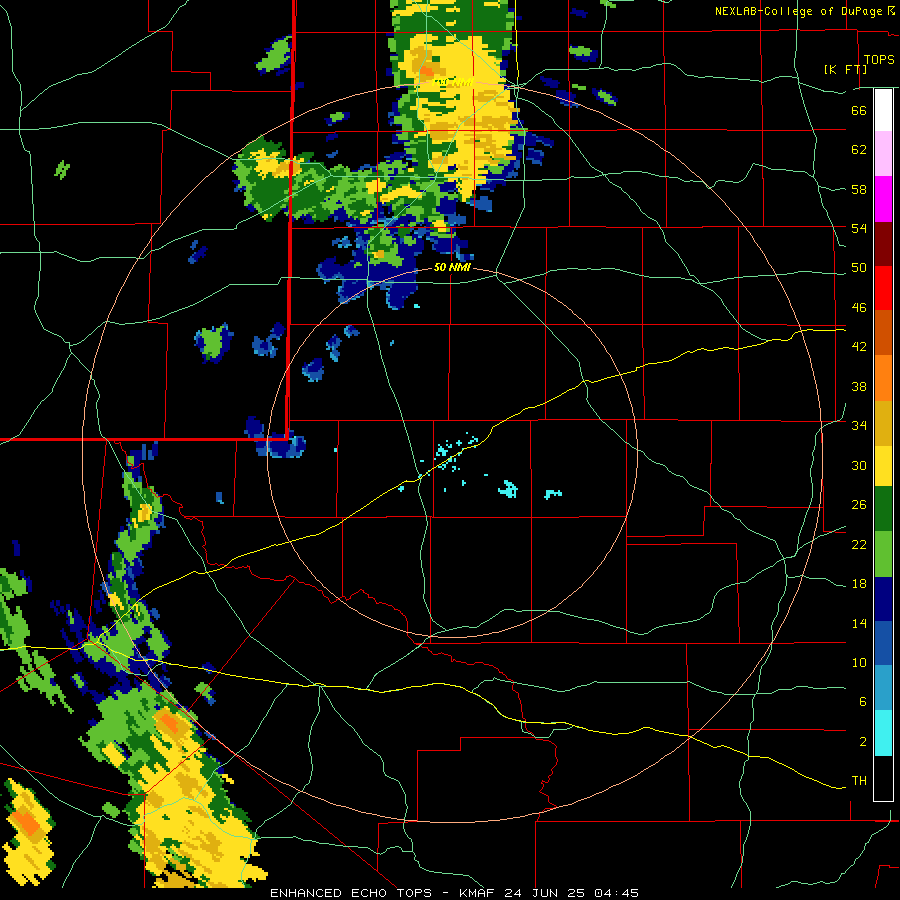Click the 22 scale value
The width and height of the screenshot is (900, 900).
click(859, 544)
